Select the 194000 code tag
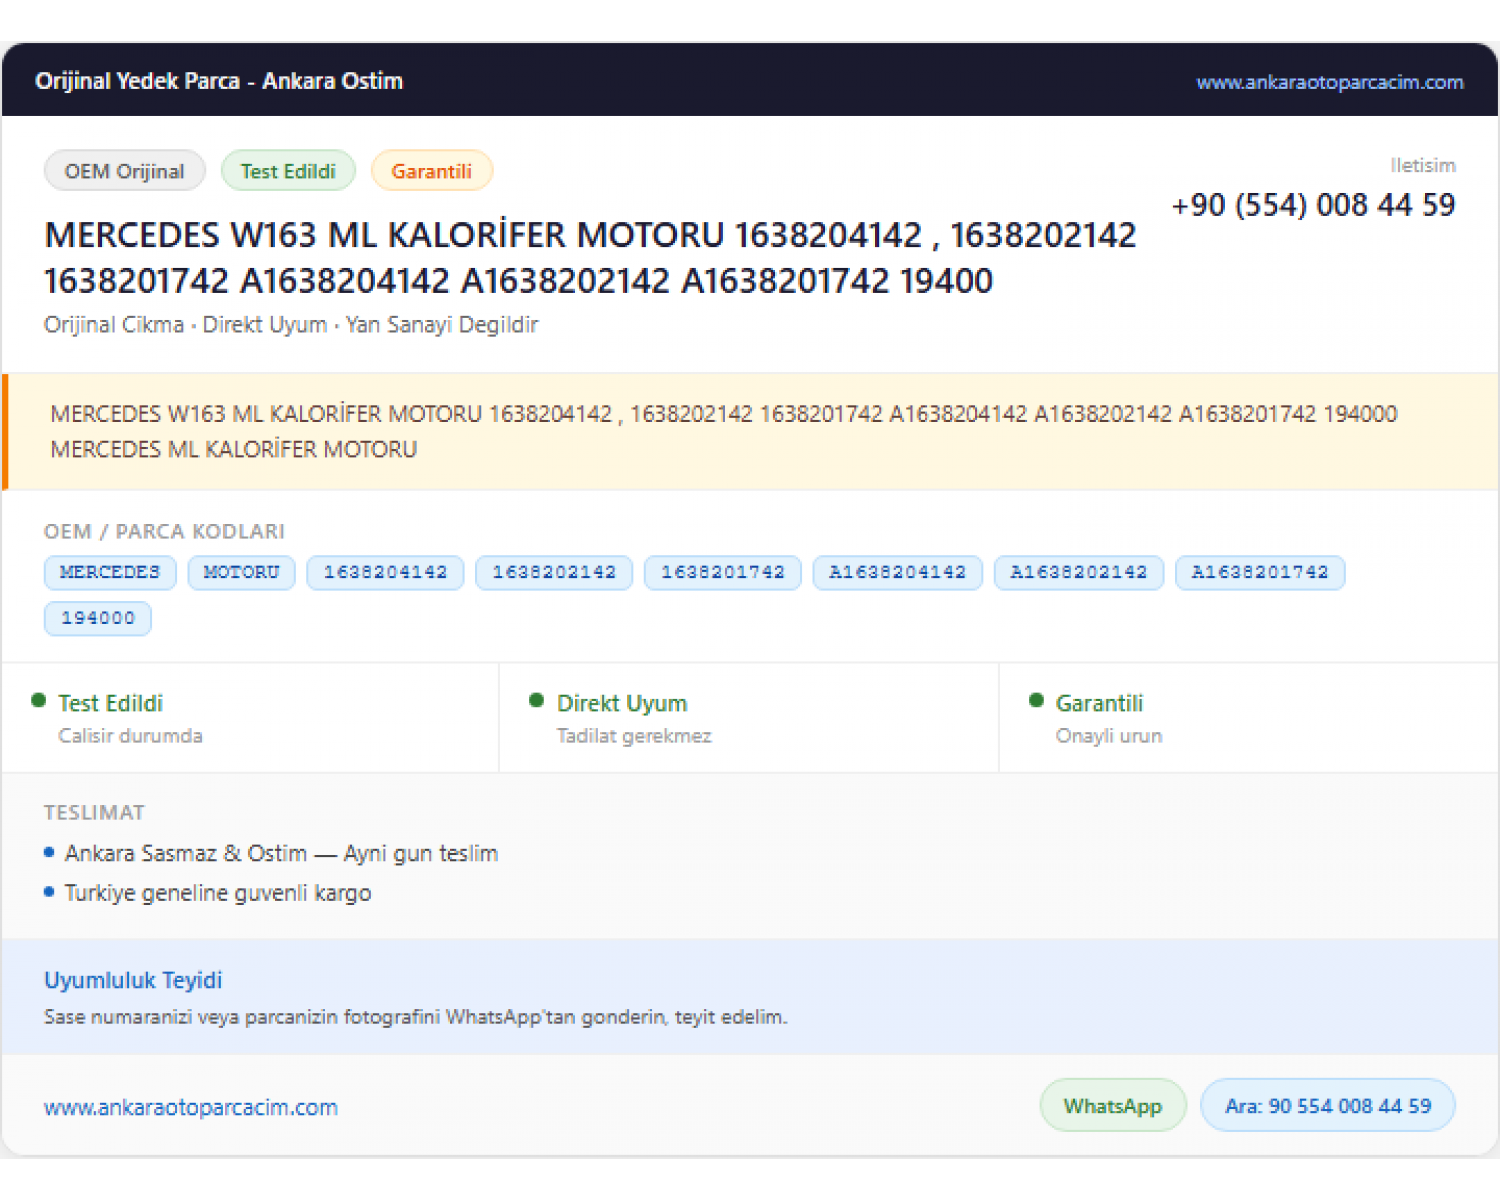The image size is (1500, 1200). (98, 619)
